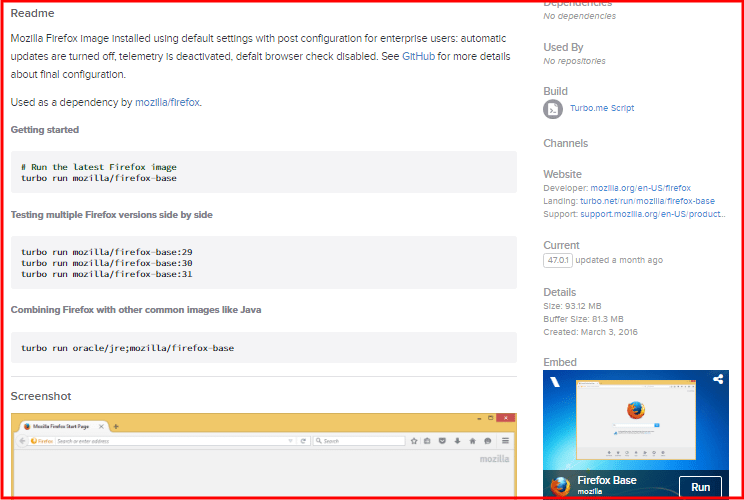744x500 pixels.
Task: Click the 'Created: March 3, 2016' detail
Action: [590, 332]
